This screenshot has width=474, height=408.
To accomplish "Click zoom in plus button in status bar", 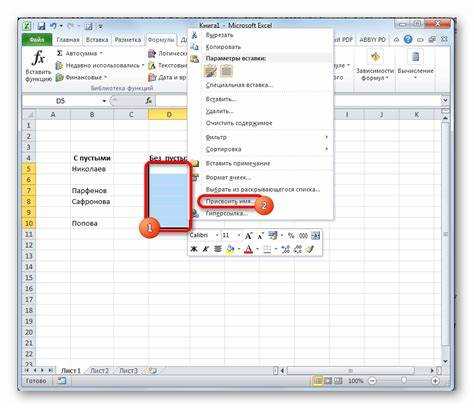I will (x=435, y=380).
